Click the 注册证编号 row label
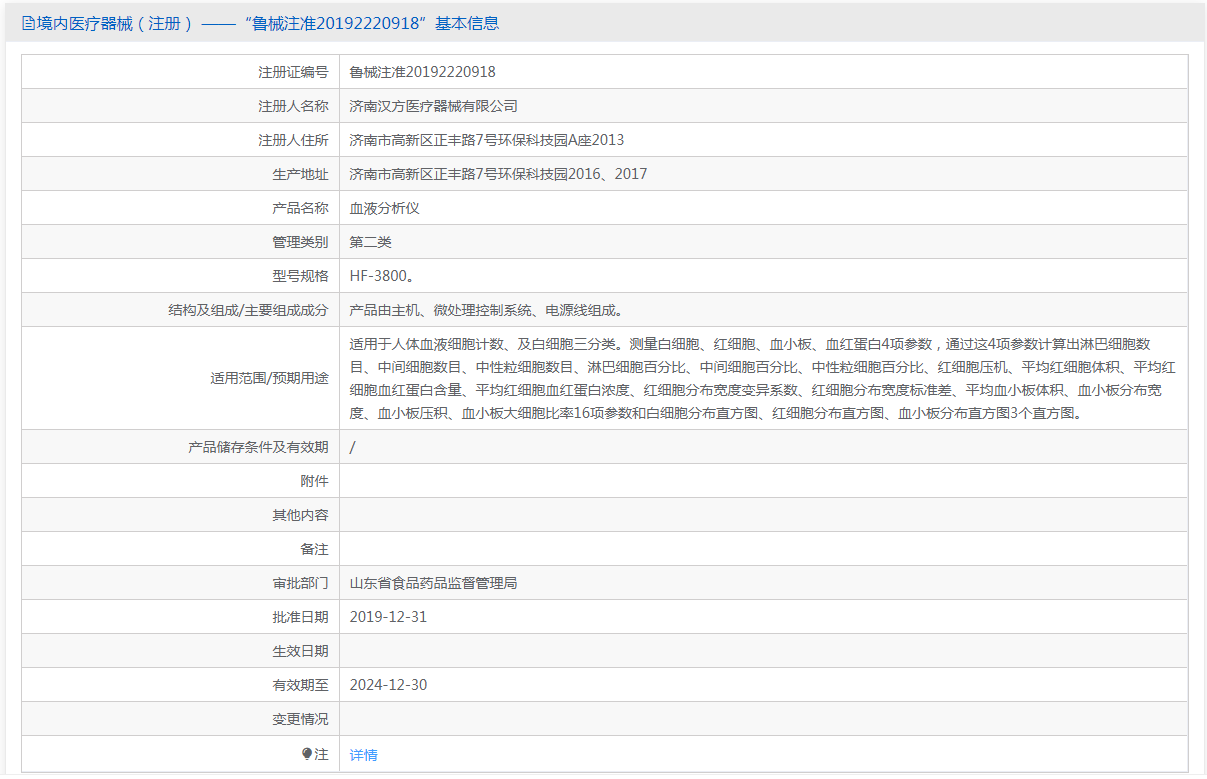Viewport: 1207px width, 779px height. click(293, 72)
